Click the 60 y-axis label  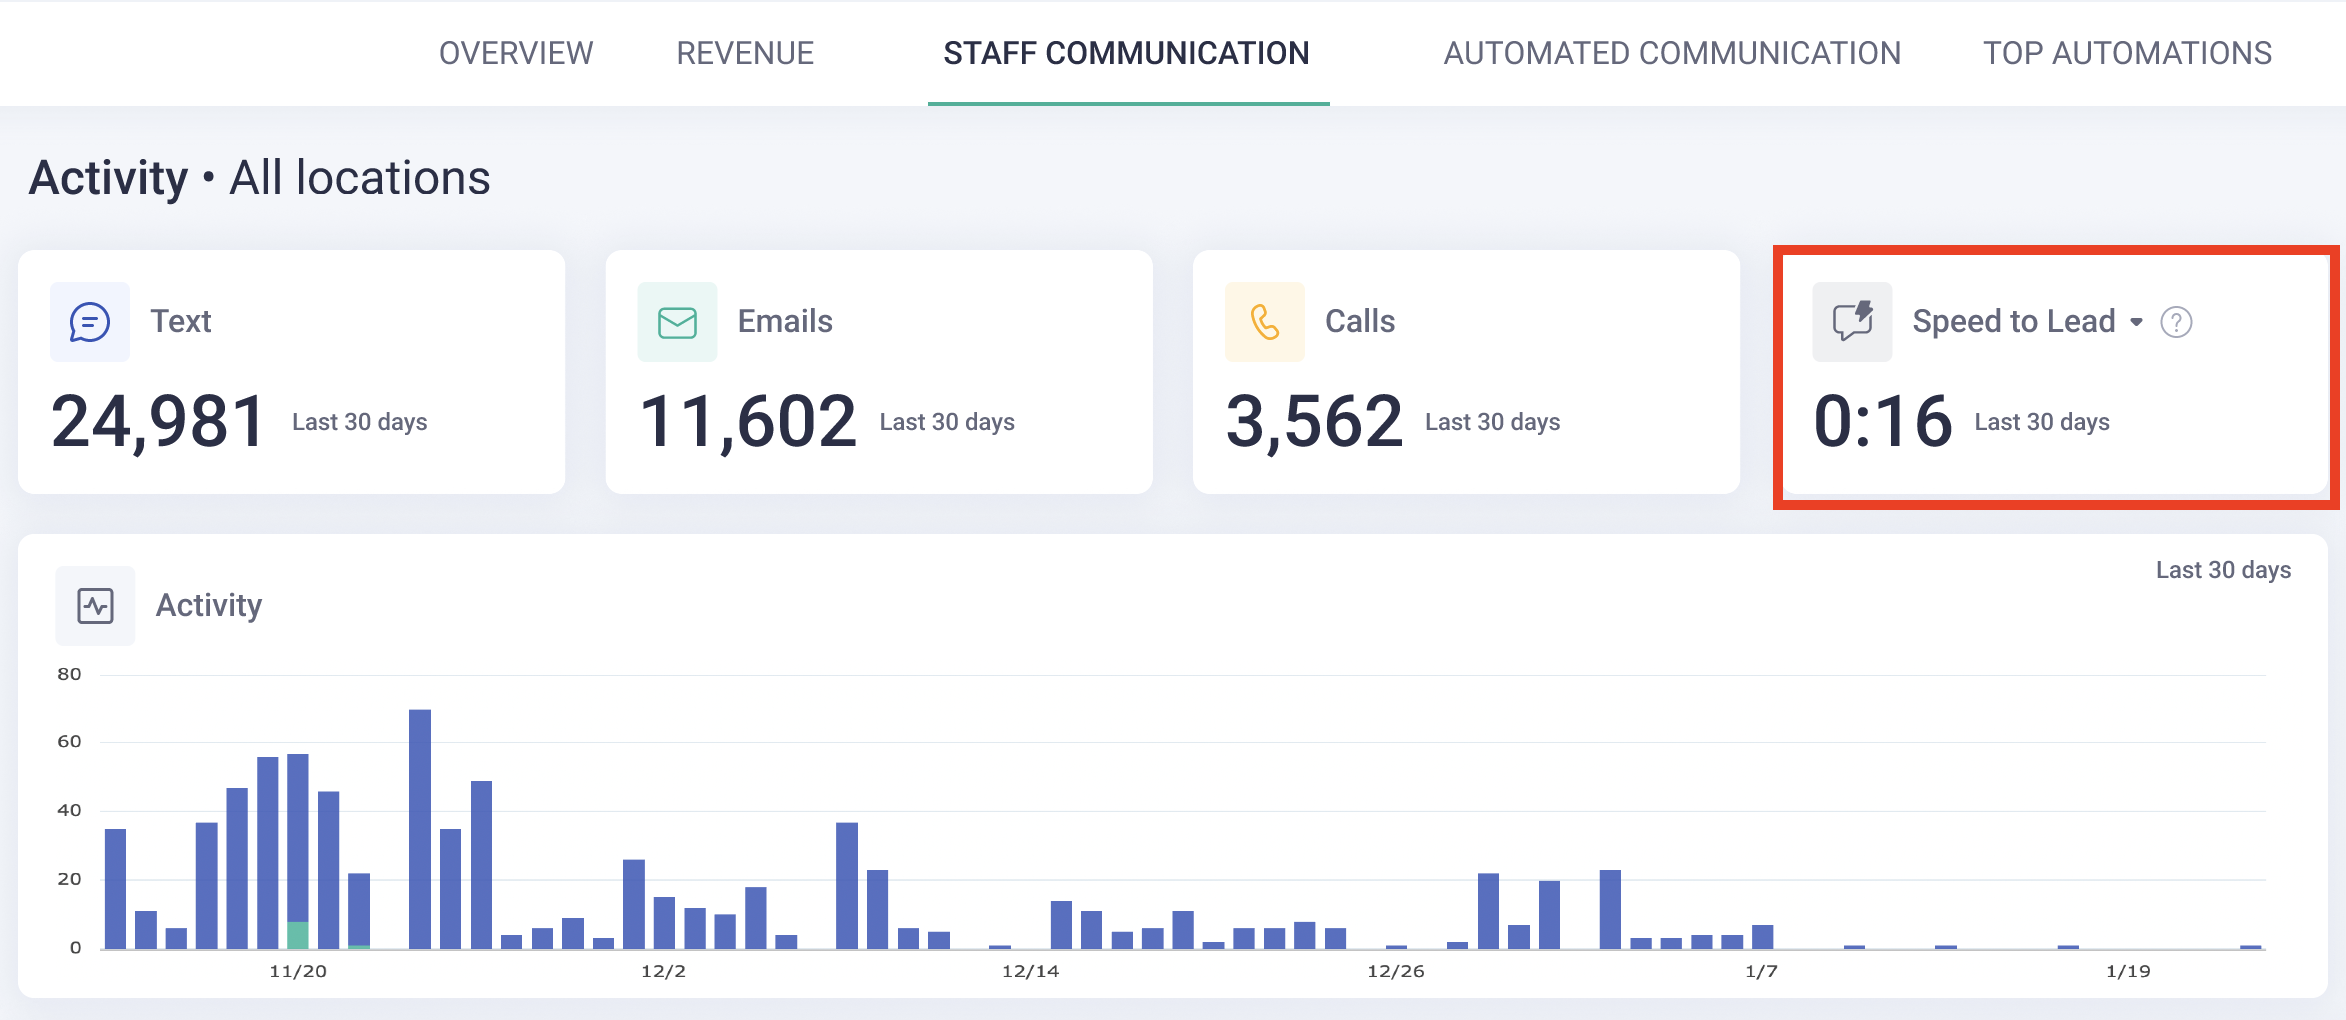point(69,741)
